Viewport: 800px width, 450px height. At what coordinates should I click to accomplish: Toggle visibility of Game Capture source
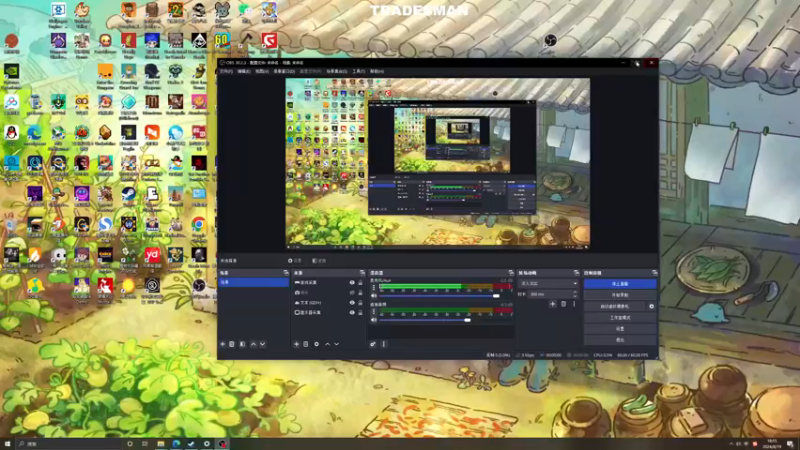click(x=352, y=283)
